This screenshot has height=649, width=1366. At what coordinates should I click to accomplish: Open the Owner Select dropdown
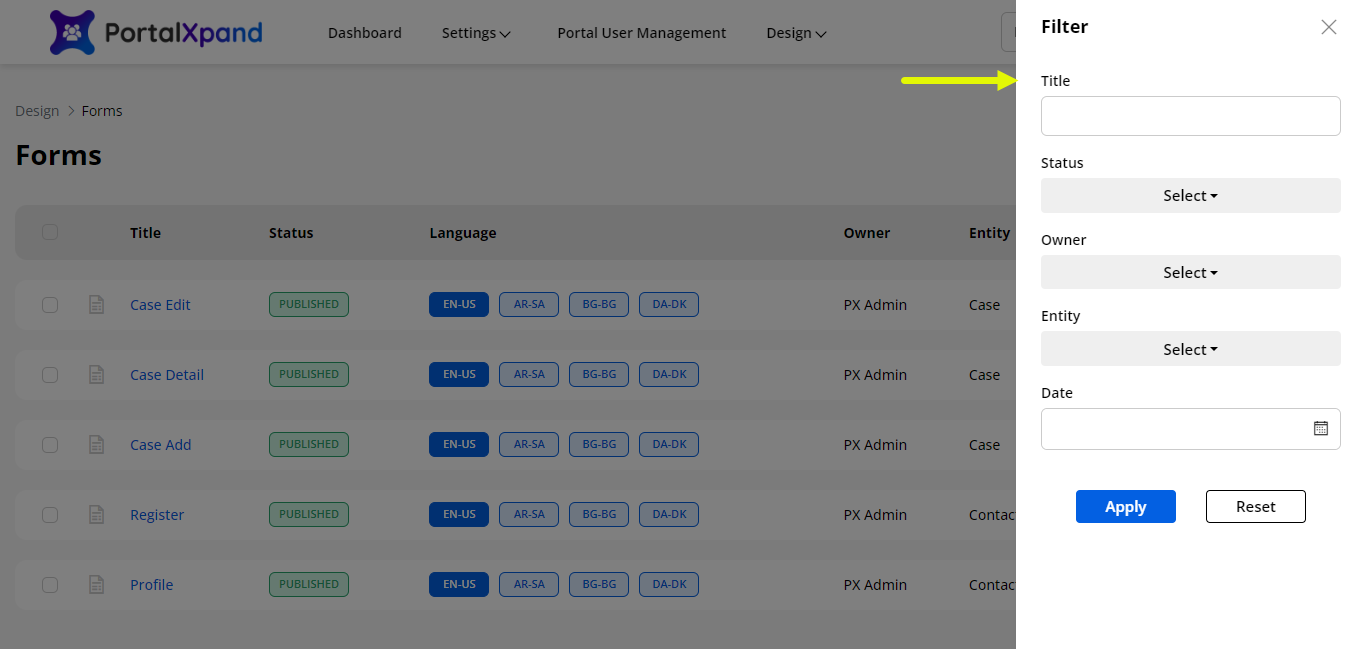[x=1190, y=273]
